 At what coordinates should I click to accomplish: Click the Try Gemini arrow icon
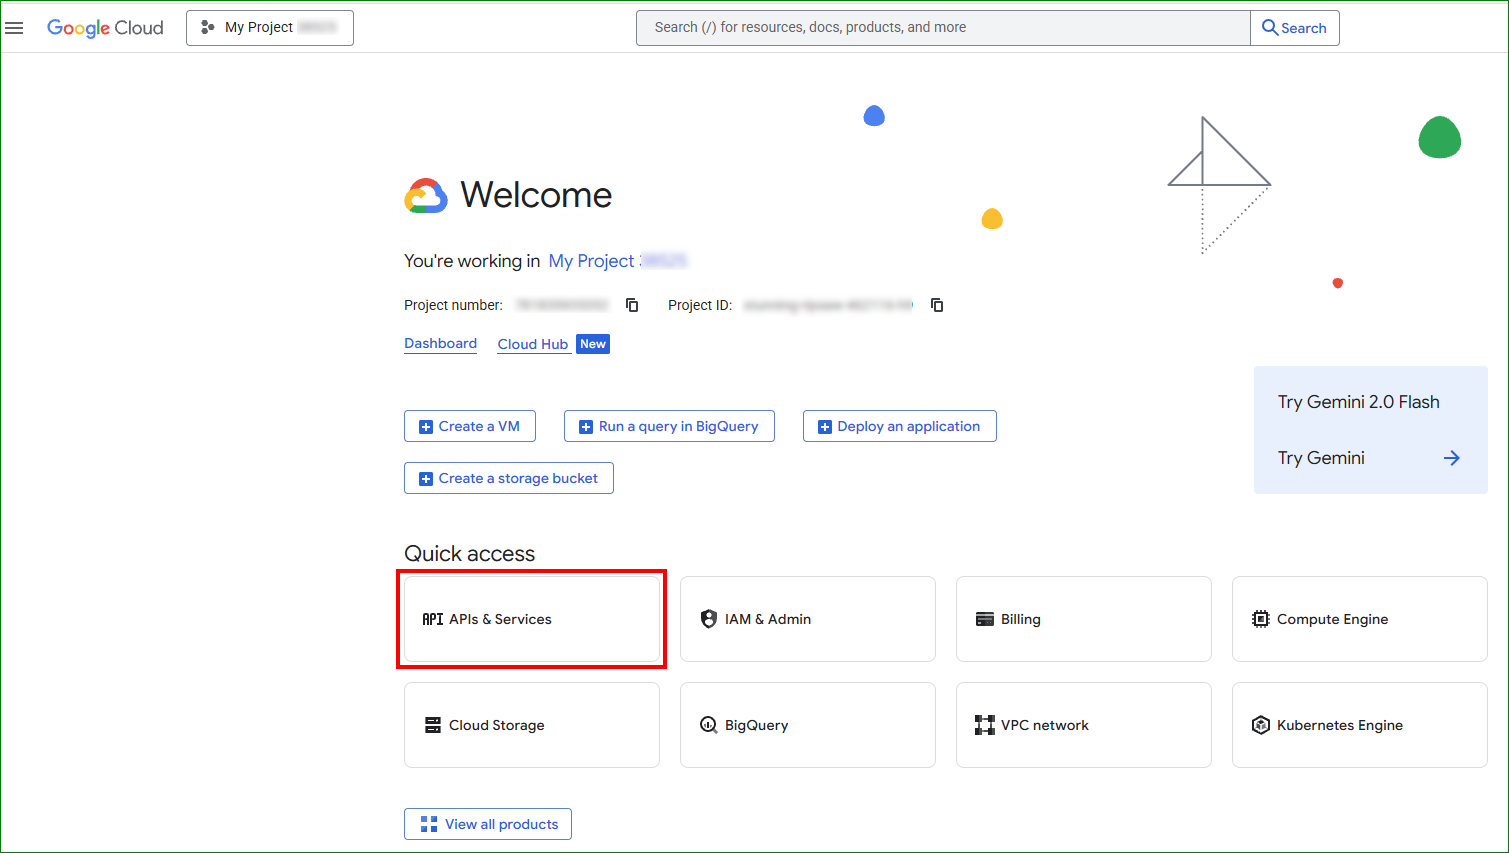(x=1451, y=458)
